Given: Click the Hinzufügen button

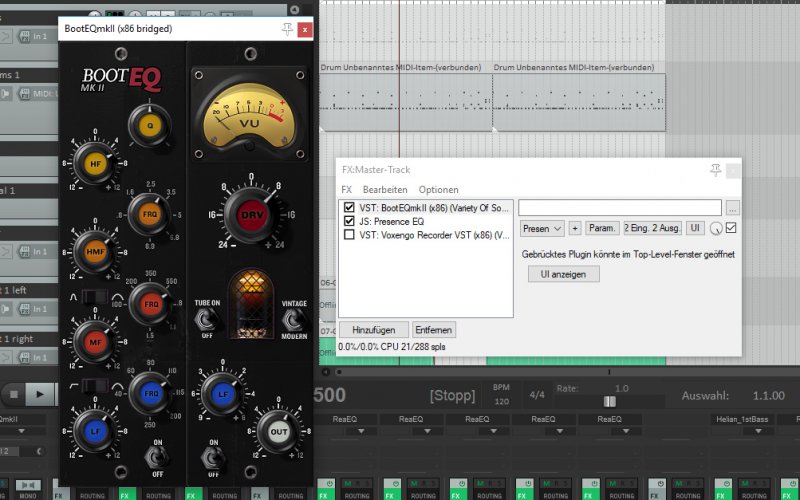Looking at the screenshot, I should 373,330.
